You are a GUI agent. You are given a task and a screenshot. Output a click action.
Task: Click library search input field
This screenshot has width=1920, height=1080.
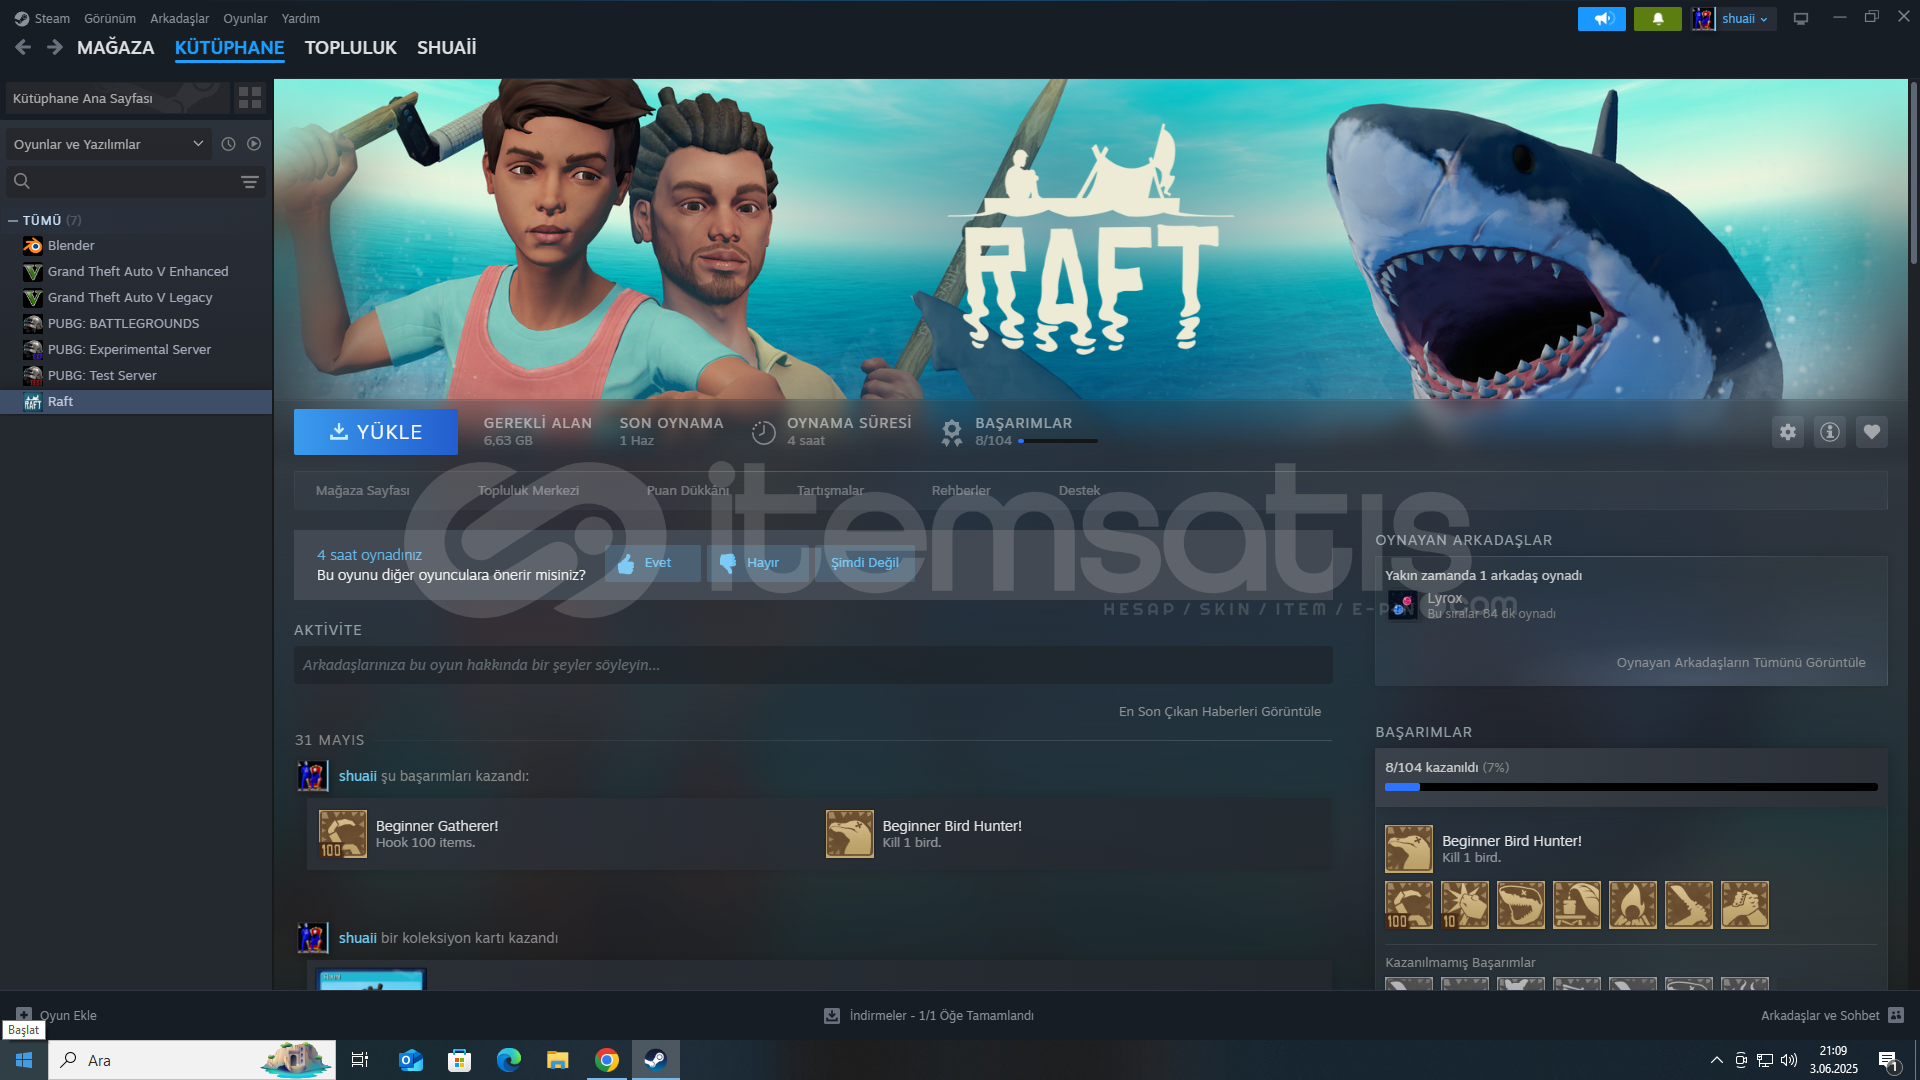pos(136,181)
